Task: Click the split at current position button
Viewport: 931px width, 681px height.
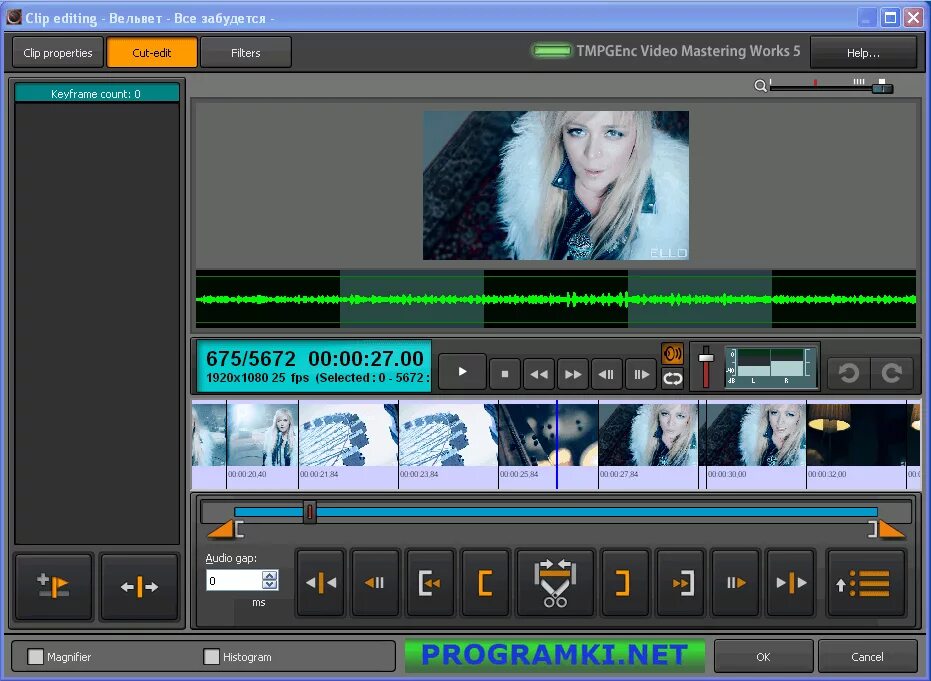Action: click(x=140, y=587)
